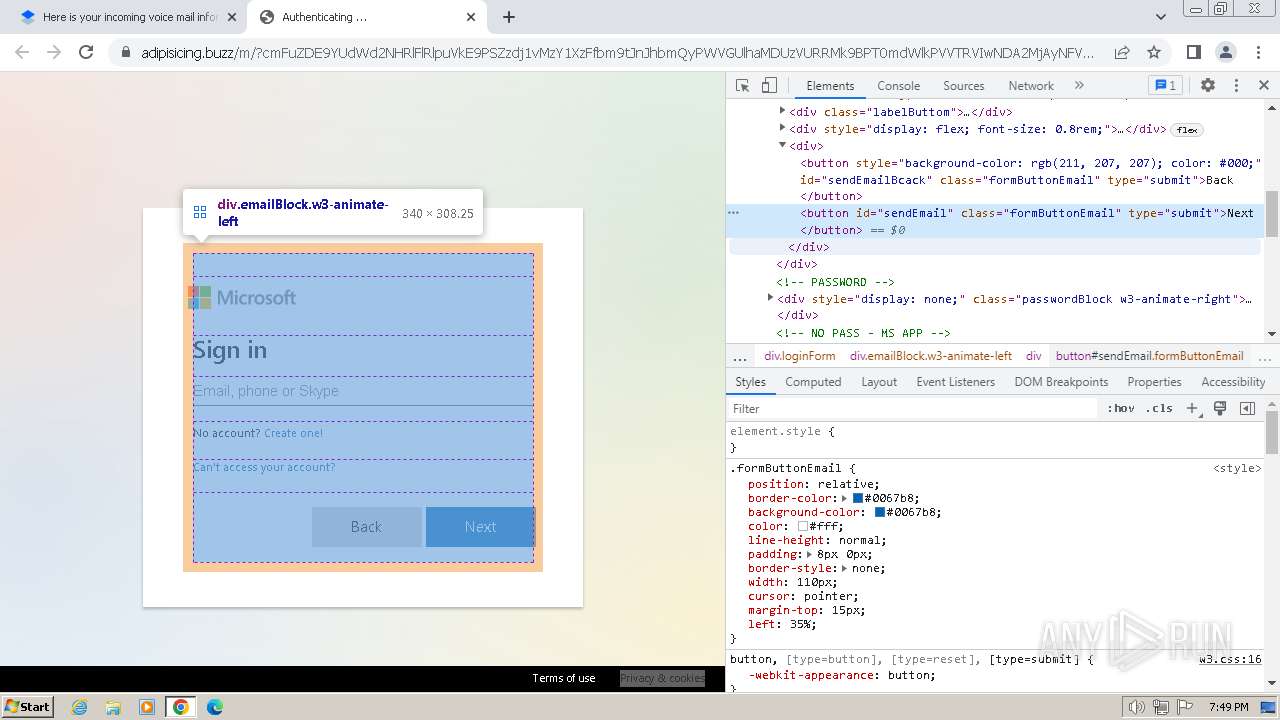Bookmark this page with star icon

(1154, 52)
